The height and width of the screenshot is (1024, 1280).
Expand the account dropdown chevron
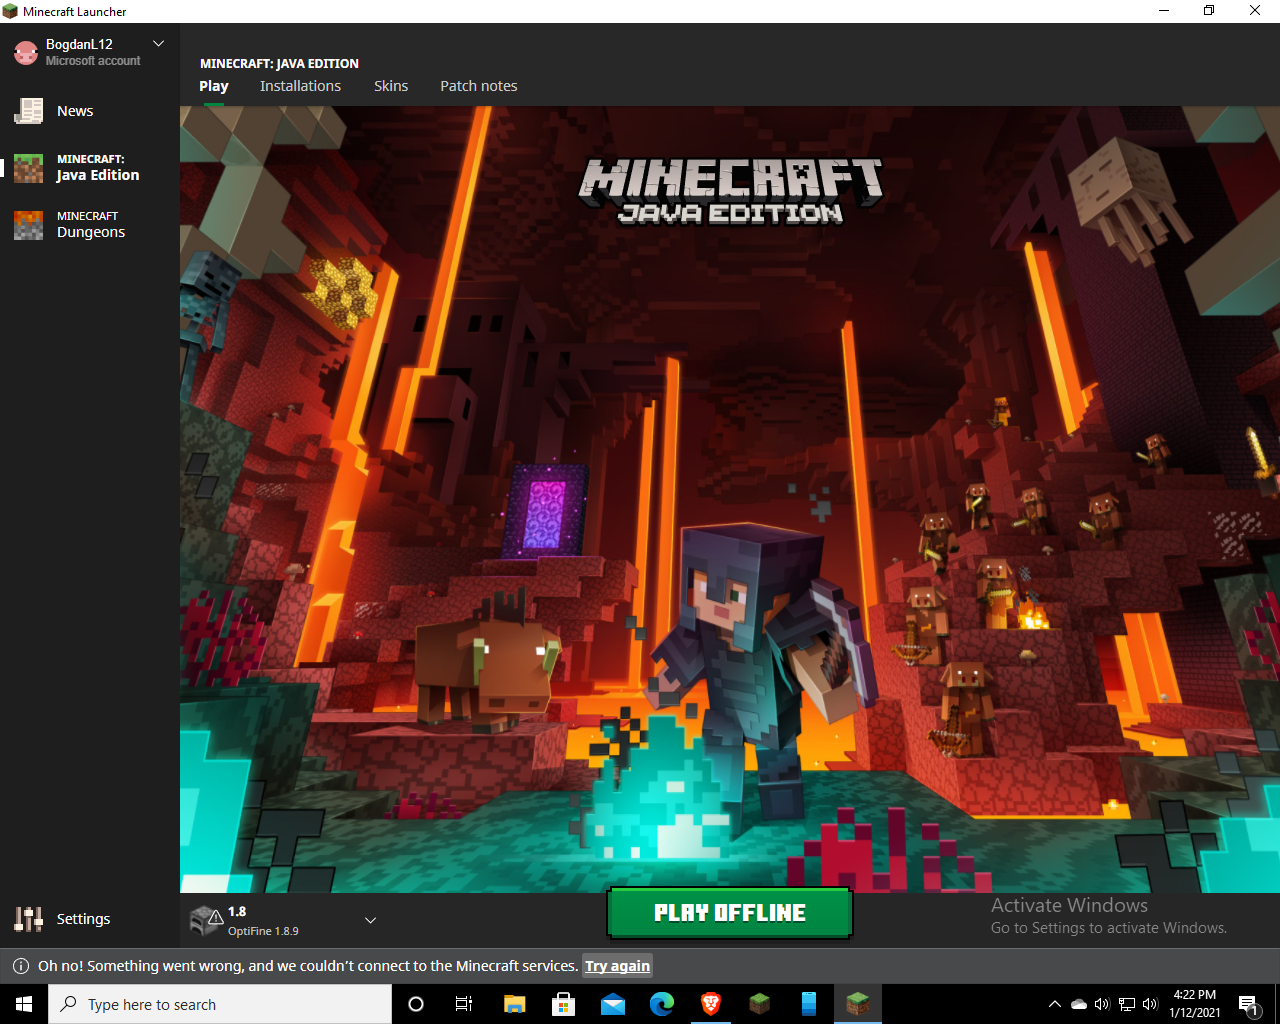[x=158, y=44]
